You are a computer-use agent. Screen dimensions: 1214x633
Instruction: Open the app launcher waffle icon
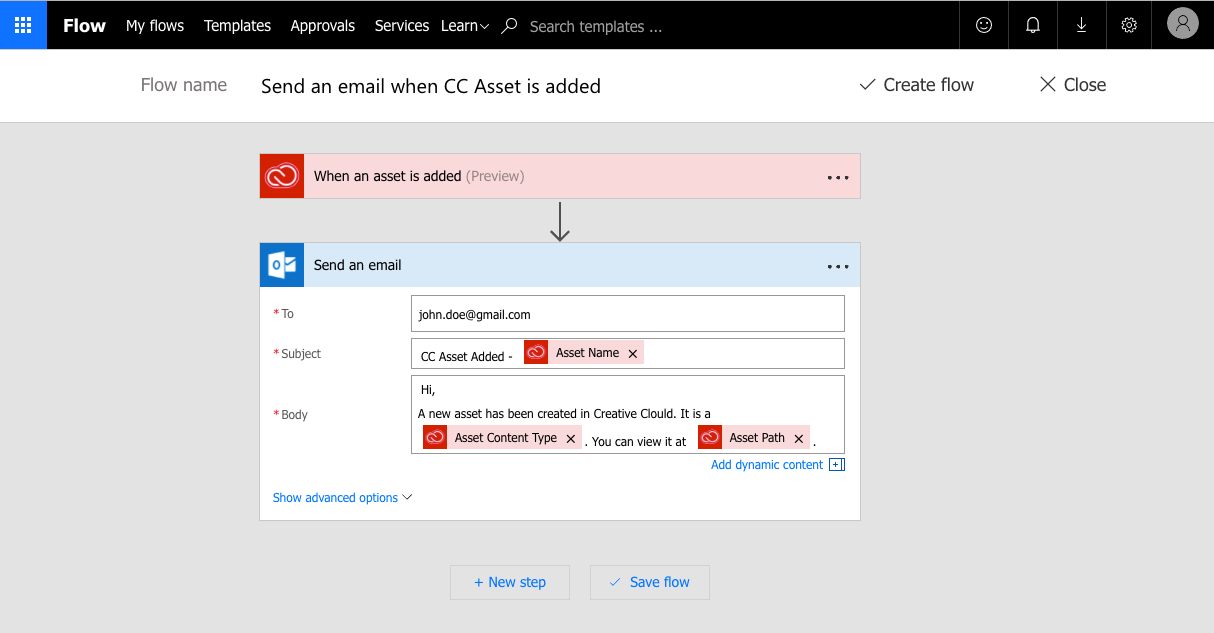(23, 25)
